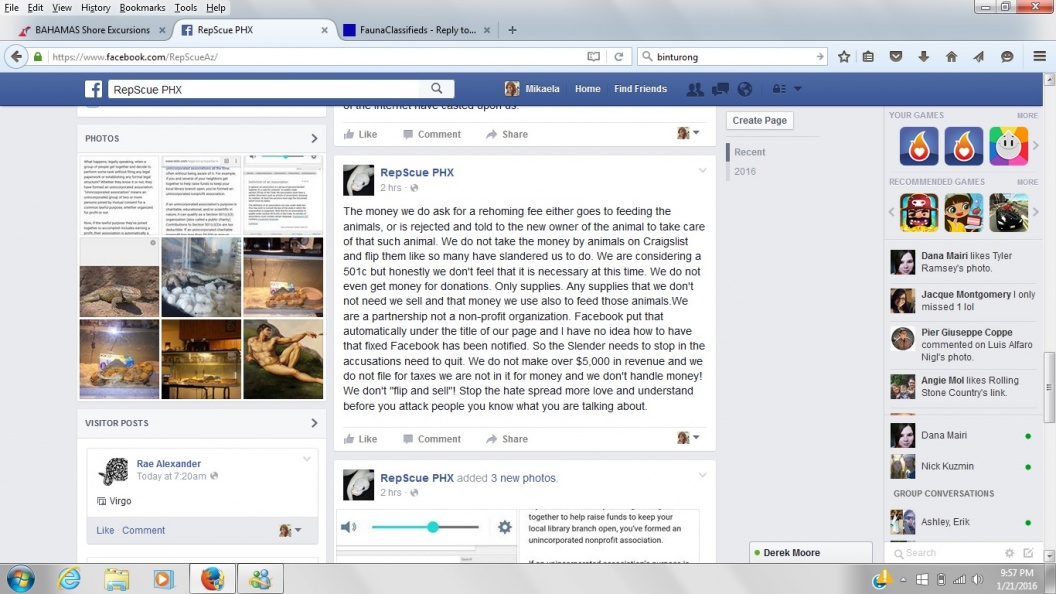Expand the VISITOR POSTS section chevron
Viewport: 1056px width, 594px height.
tap(314, 423)
